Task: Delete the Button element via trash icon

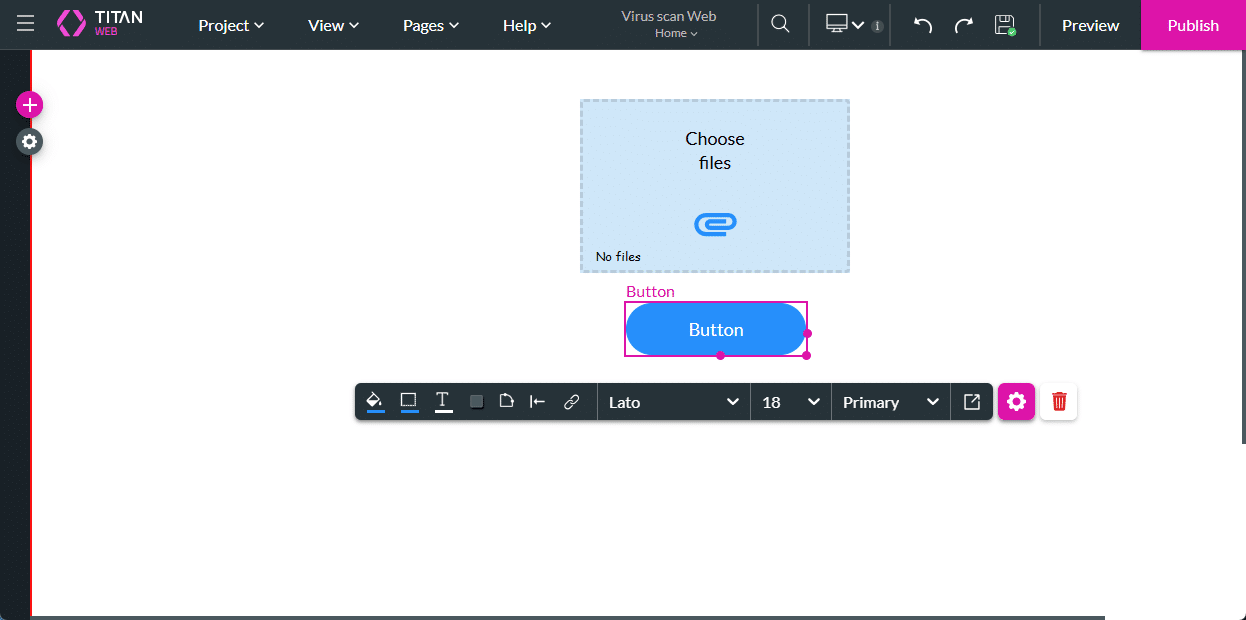Action: click(x=1058, y=401)
